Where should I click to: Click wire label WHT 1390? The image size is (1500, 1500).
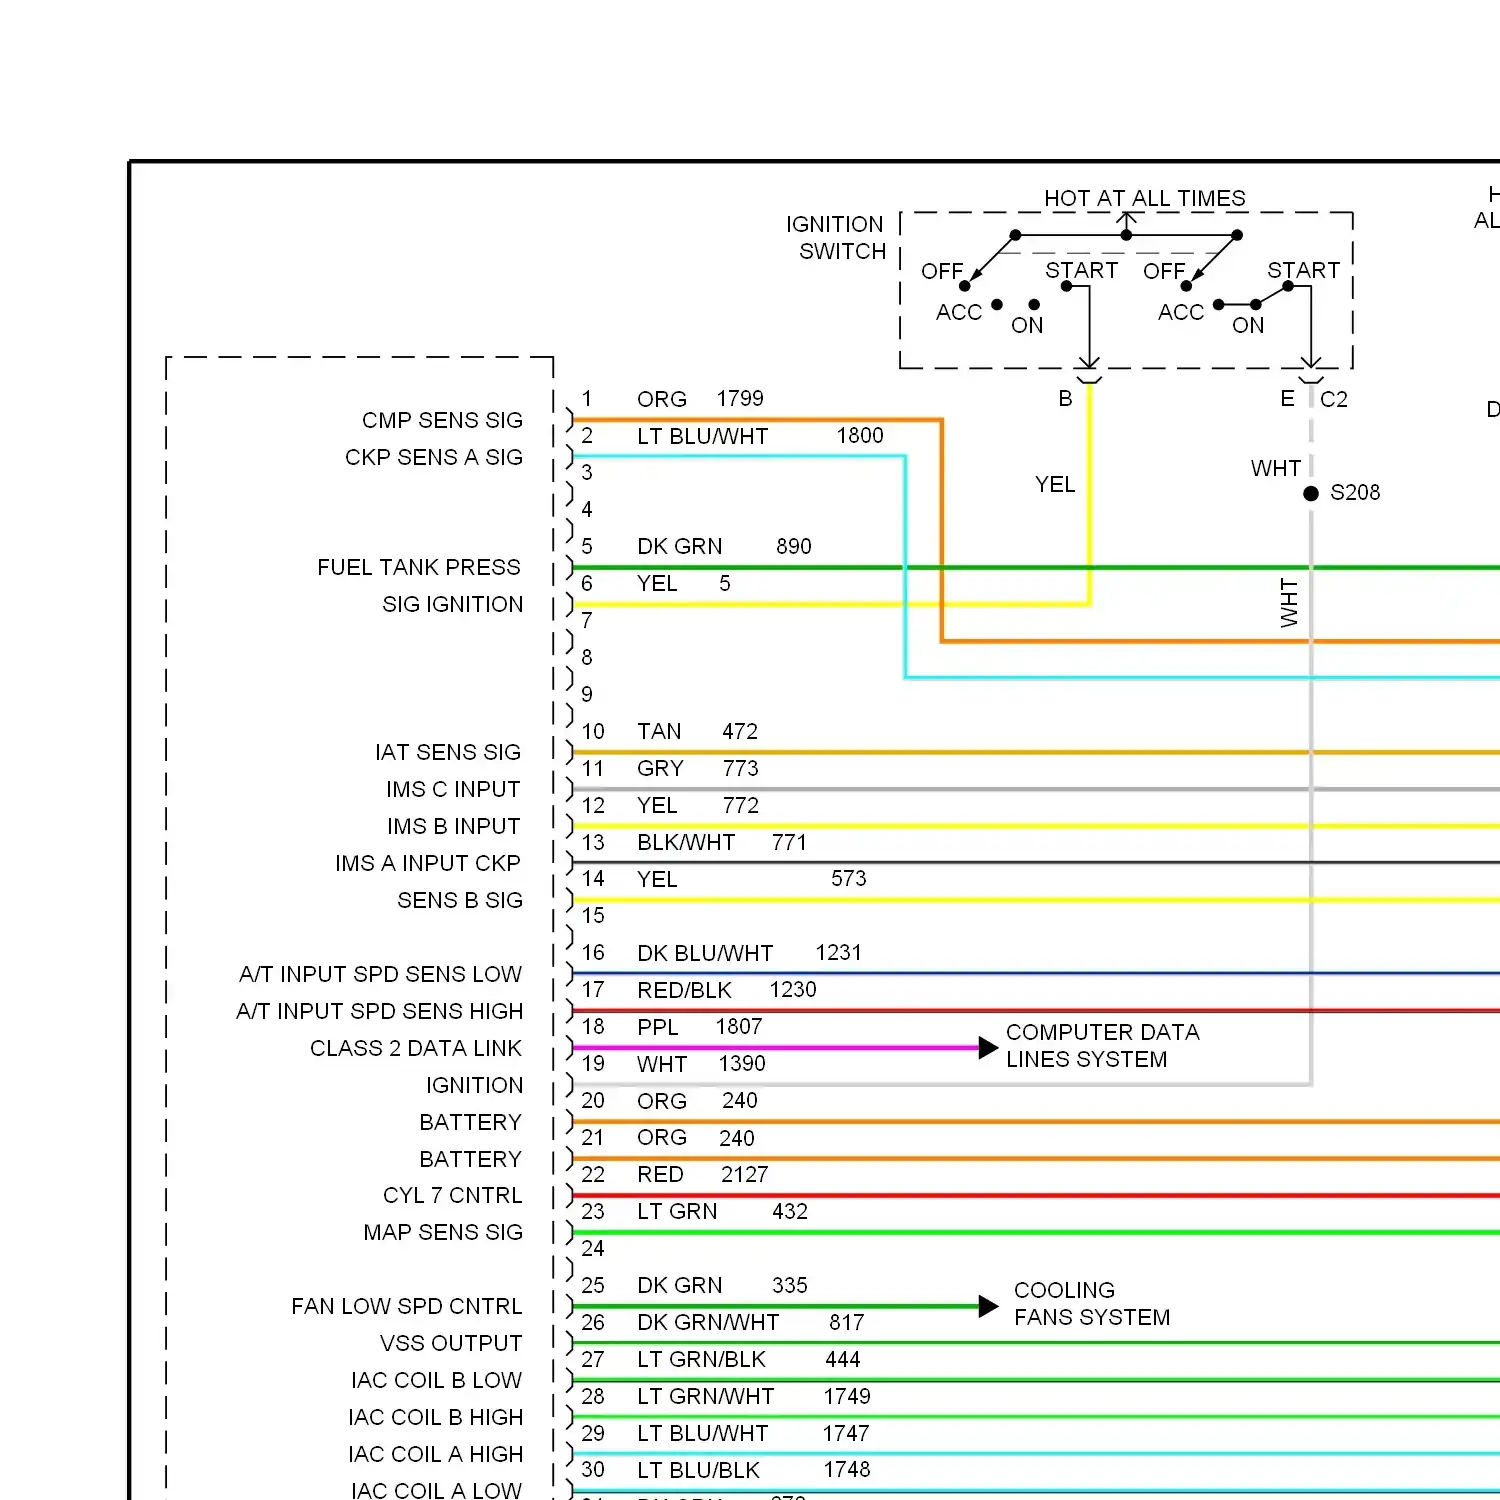coord(701,1064)
